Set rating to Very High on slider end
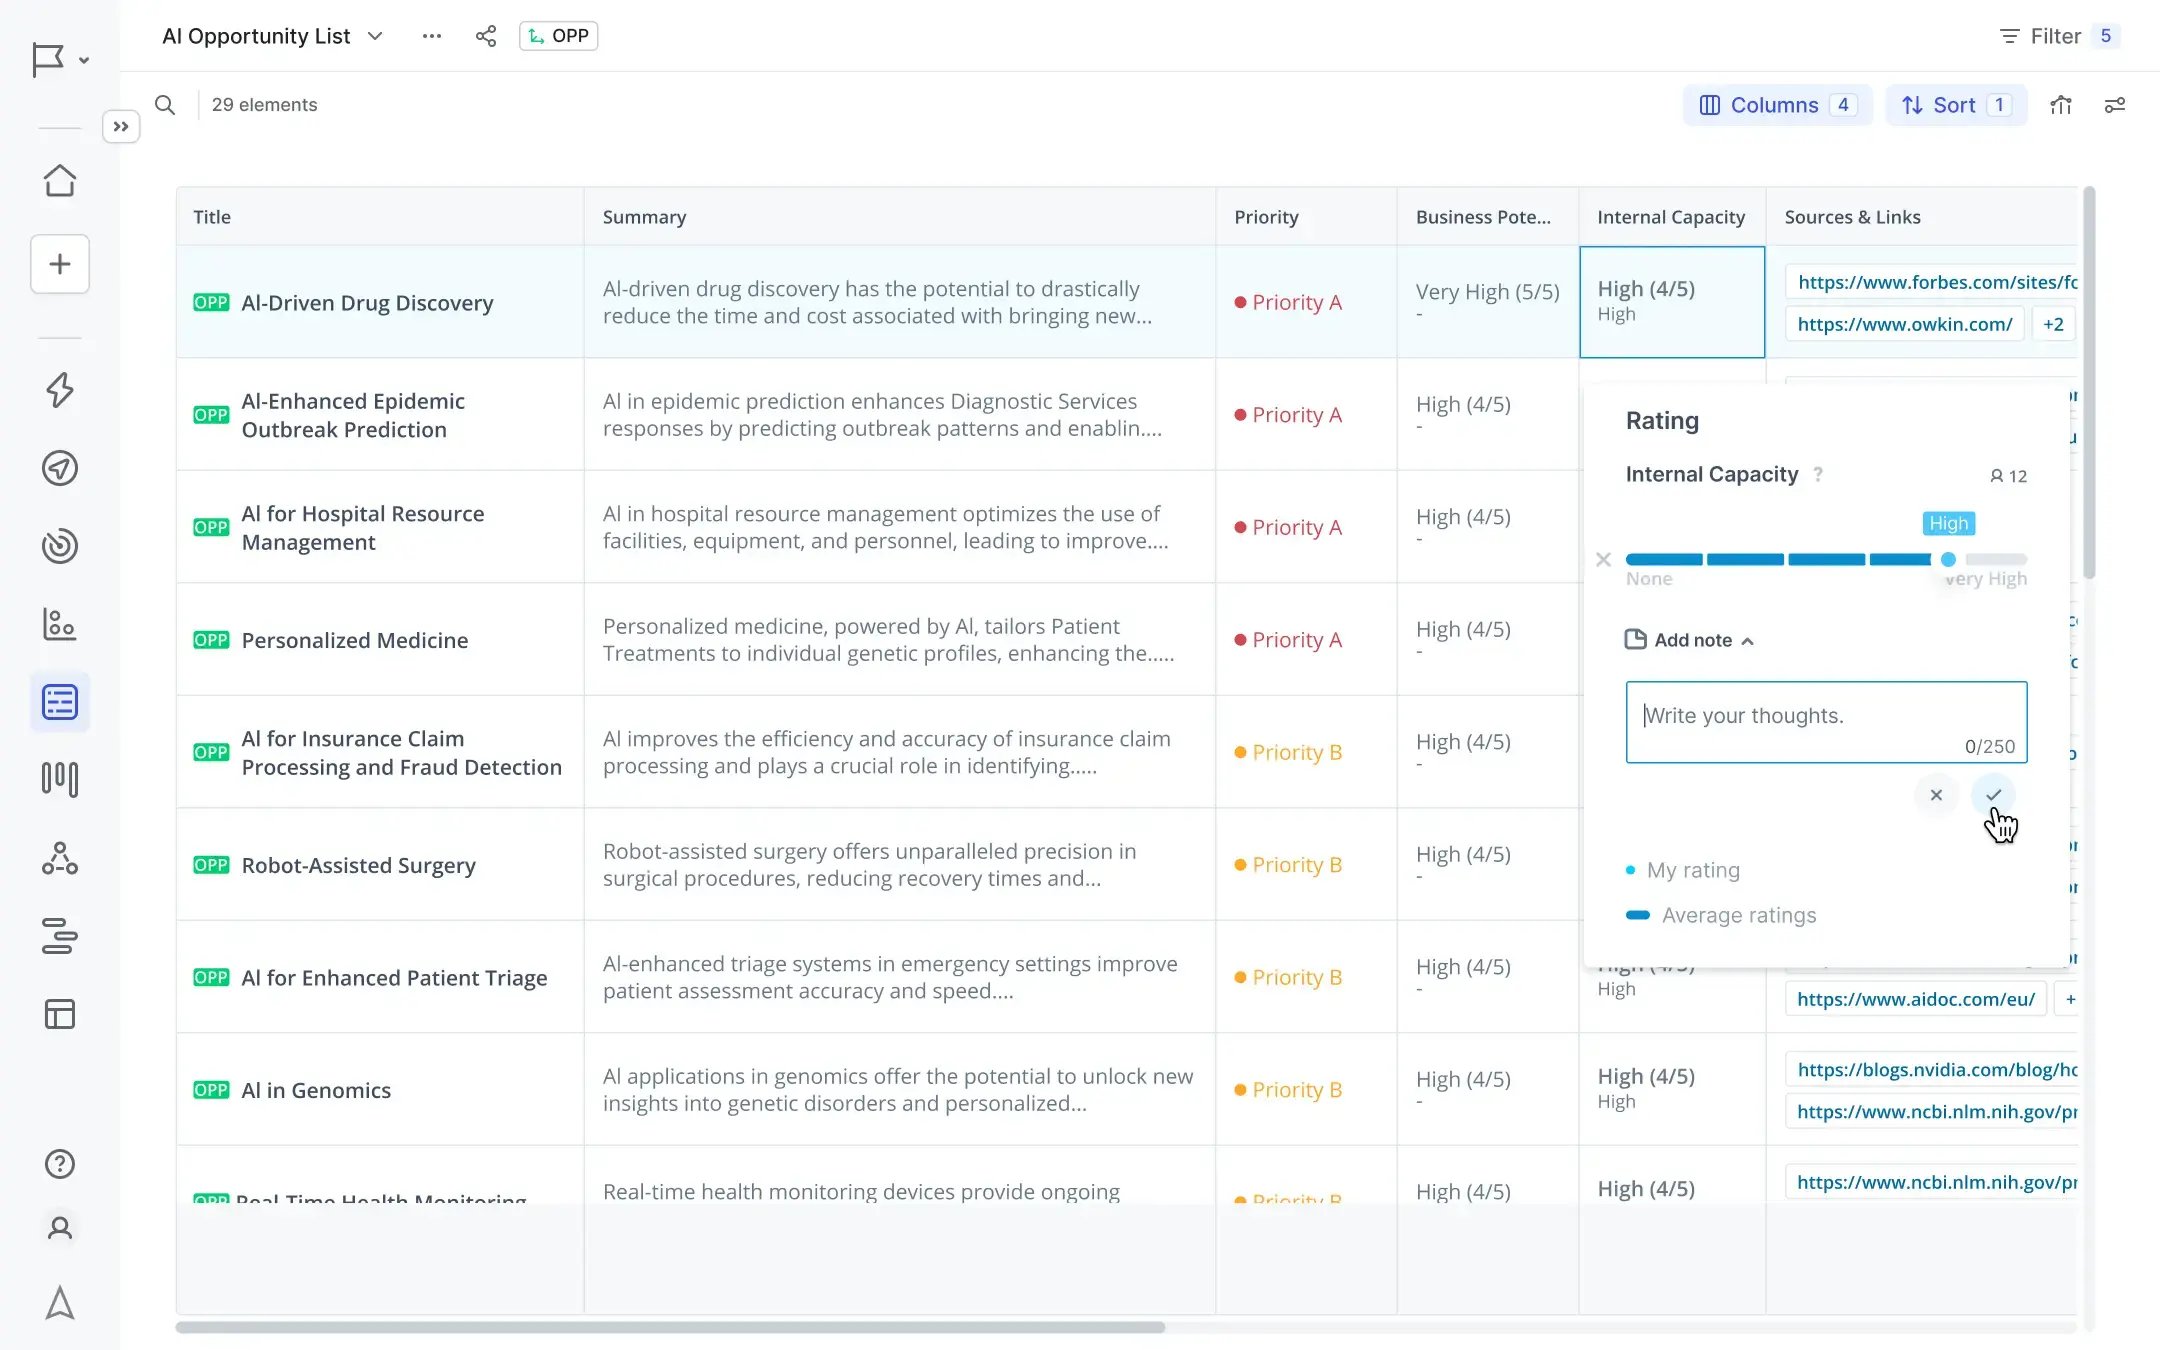 pyautogui.click(x=1997, y=559)
